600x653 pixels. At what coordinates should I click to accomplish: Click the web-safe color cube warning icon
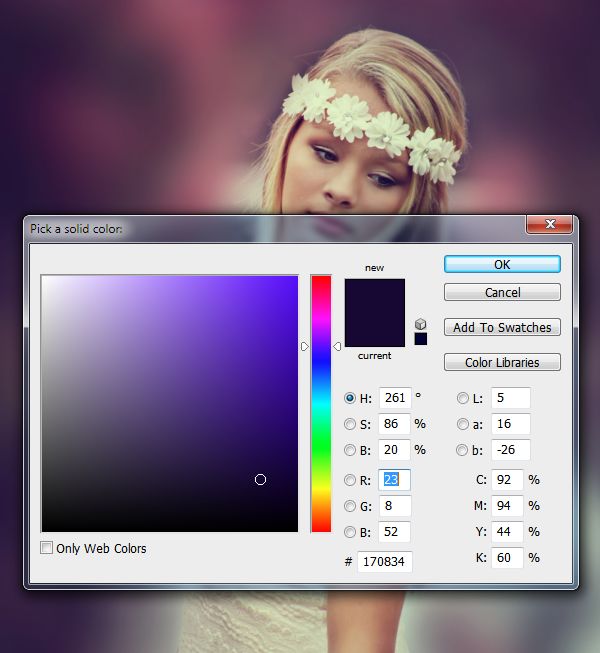click(421, 324)
